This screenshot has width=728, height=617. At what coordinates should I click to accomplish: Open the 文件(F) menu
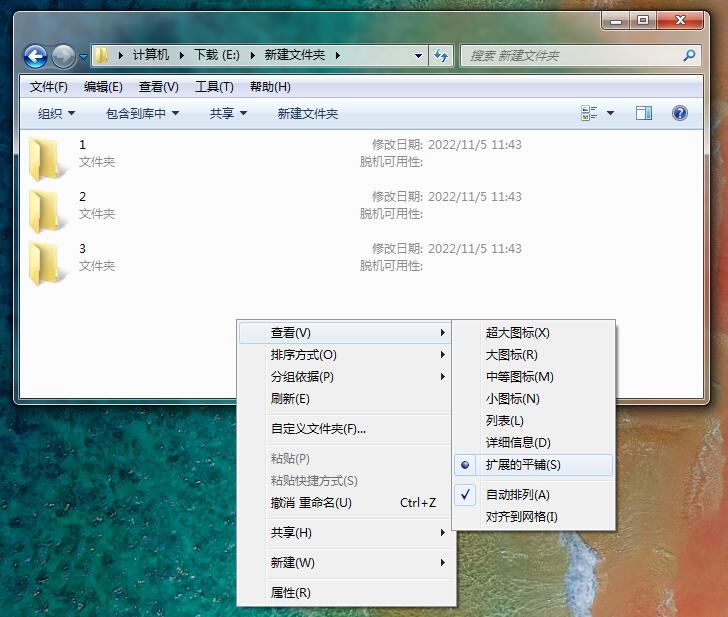(49, 87)
